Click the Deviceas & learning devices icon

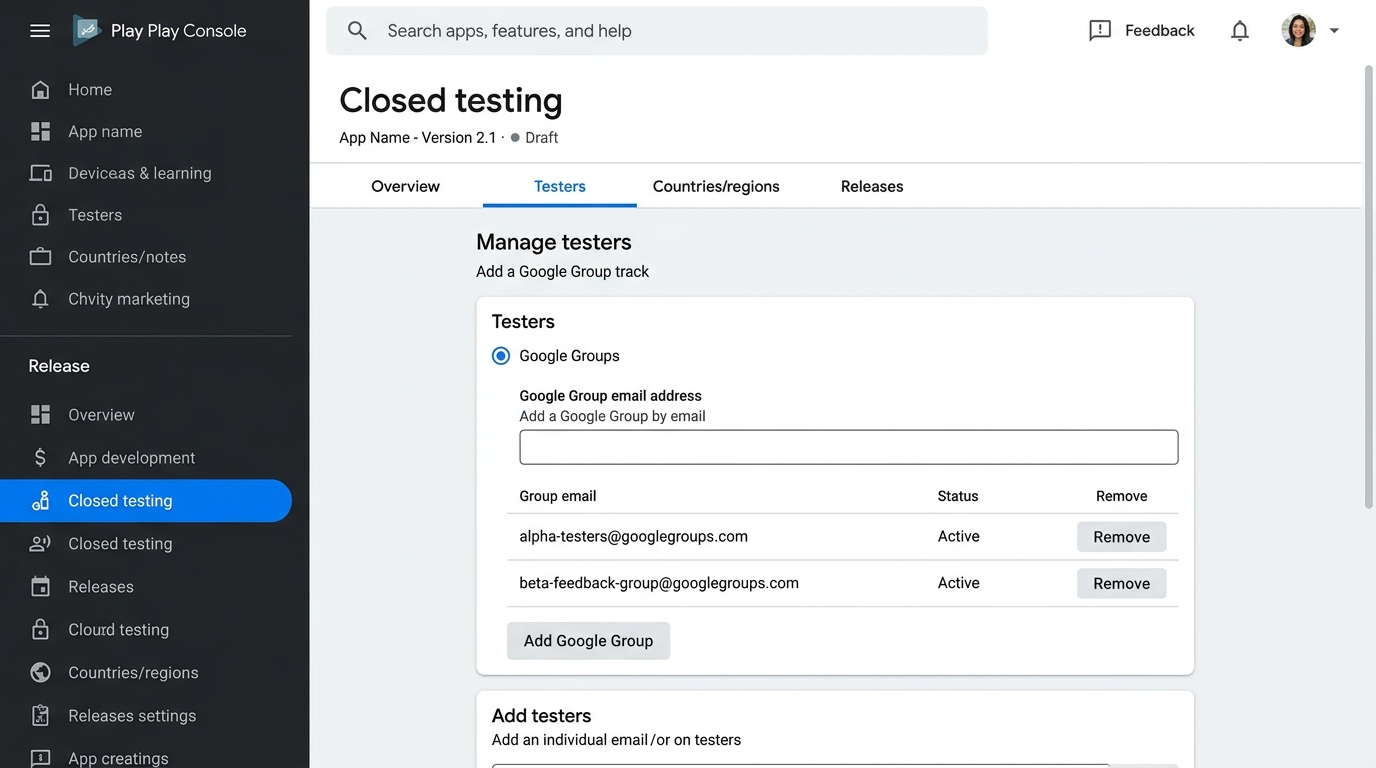(40, 174)
